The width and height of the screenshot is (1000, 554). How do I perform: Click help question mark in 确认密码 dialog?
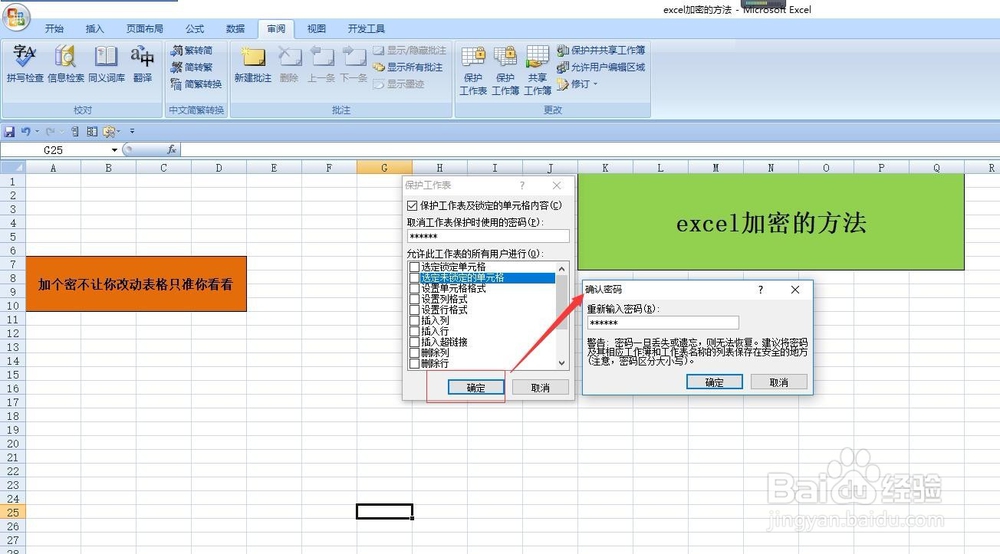click(760, 289)
